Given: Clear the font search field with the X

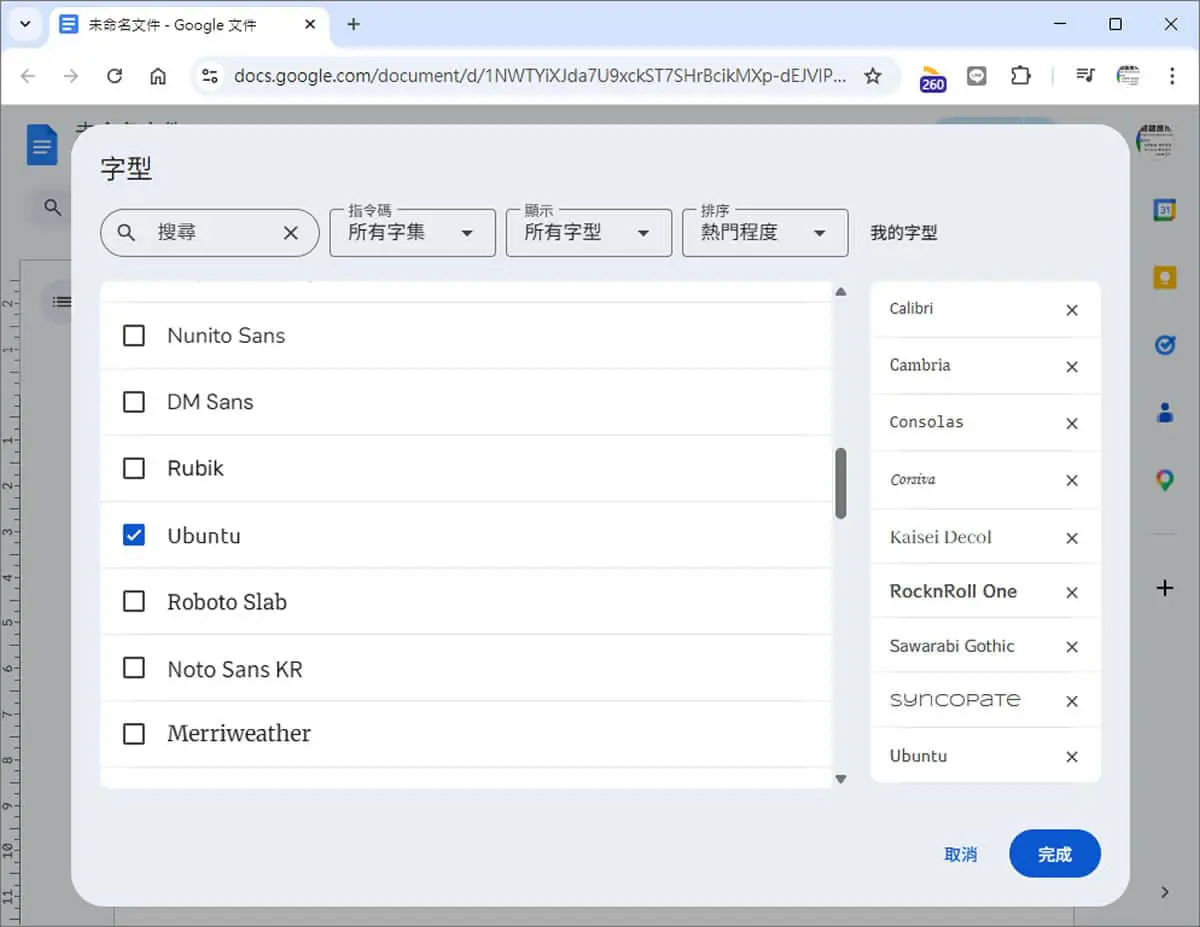Looking at the screenshot, I should click(x=291, y=233).
